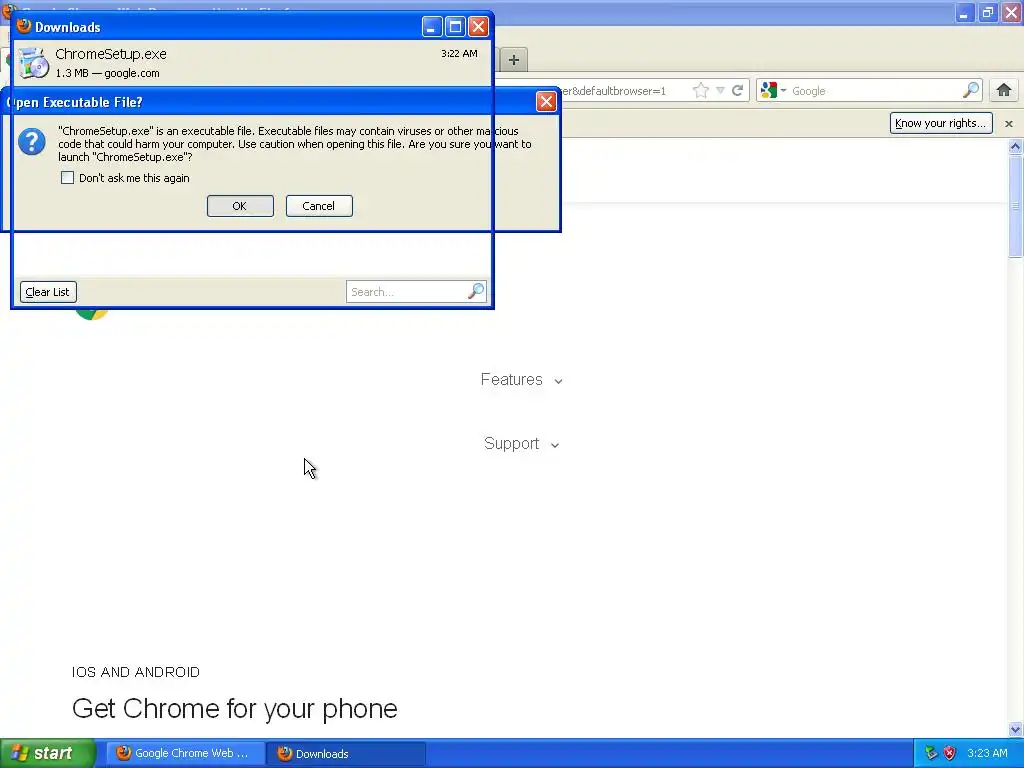1024x768 pixels.
Task: Click the '1.3 MB — google.com' download details
Action: click(108, 73)
